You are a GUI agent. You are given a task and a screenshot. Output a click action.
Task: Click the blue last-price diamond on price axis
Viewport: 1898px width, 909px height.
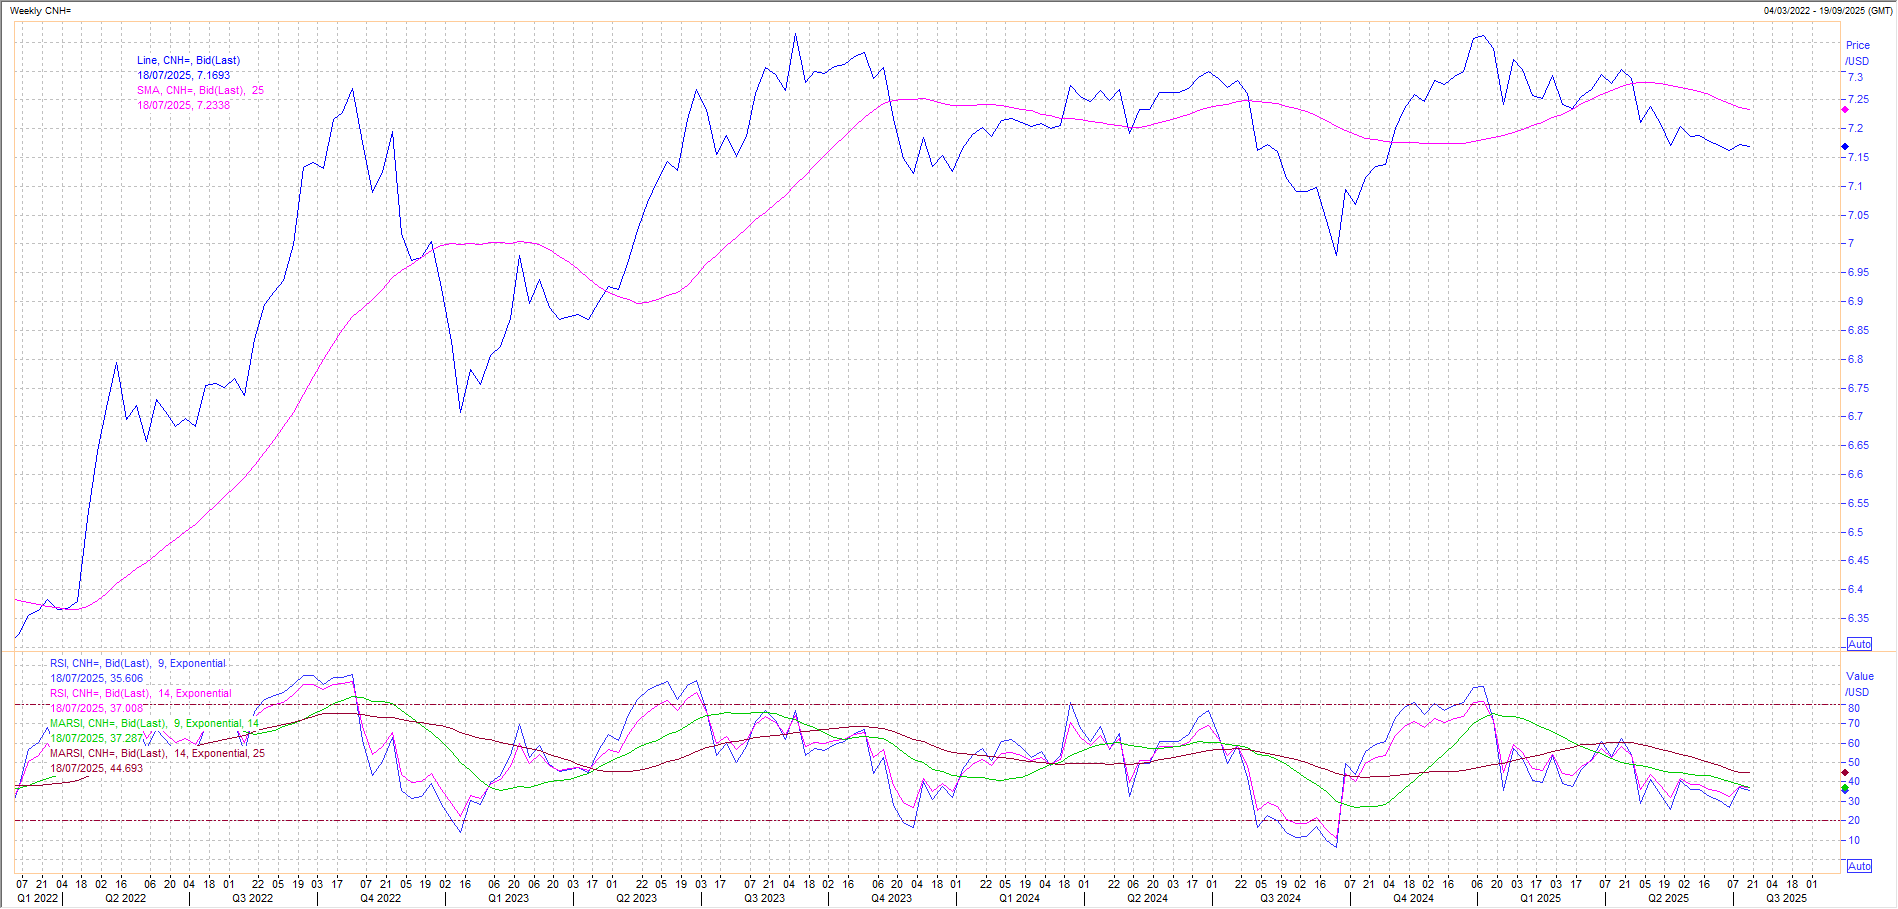point(1845,147)
